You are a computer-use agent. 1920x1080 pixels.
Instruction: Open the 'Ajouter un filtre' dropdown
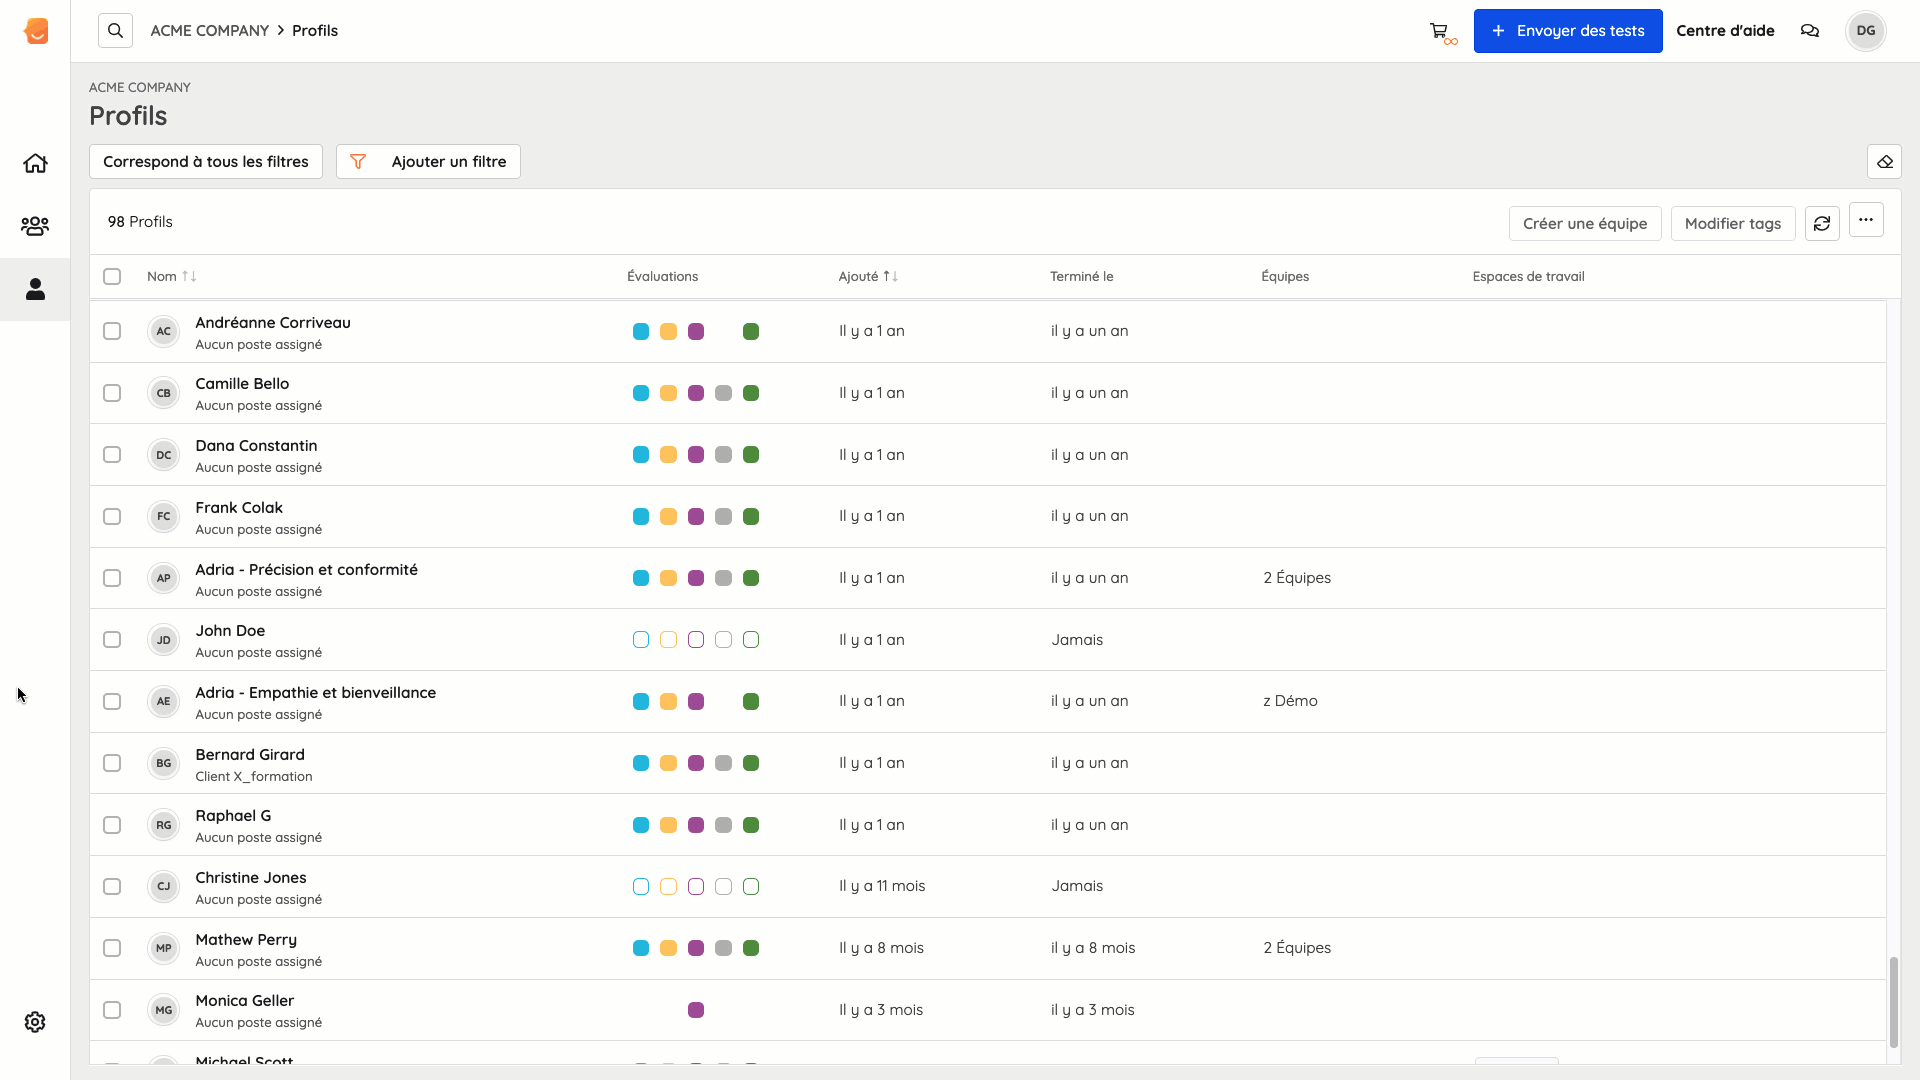coord(428,162)
